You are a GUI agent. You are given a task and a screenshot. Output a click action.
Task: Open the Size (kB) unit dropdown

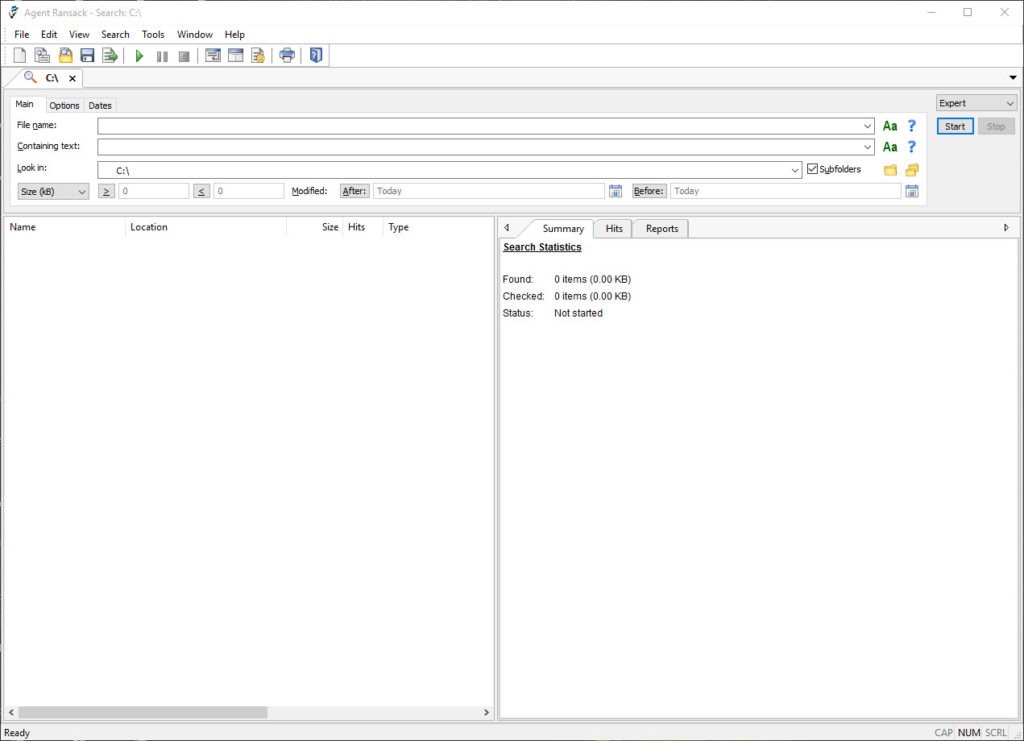click(x=53, y=191)
